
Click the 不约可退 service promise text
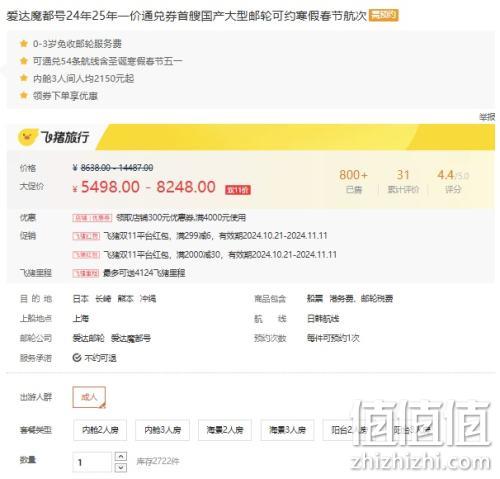(100, 358)
